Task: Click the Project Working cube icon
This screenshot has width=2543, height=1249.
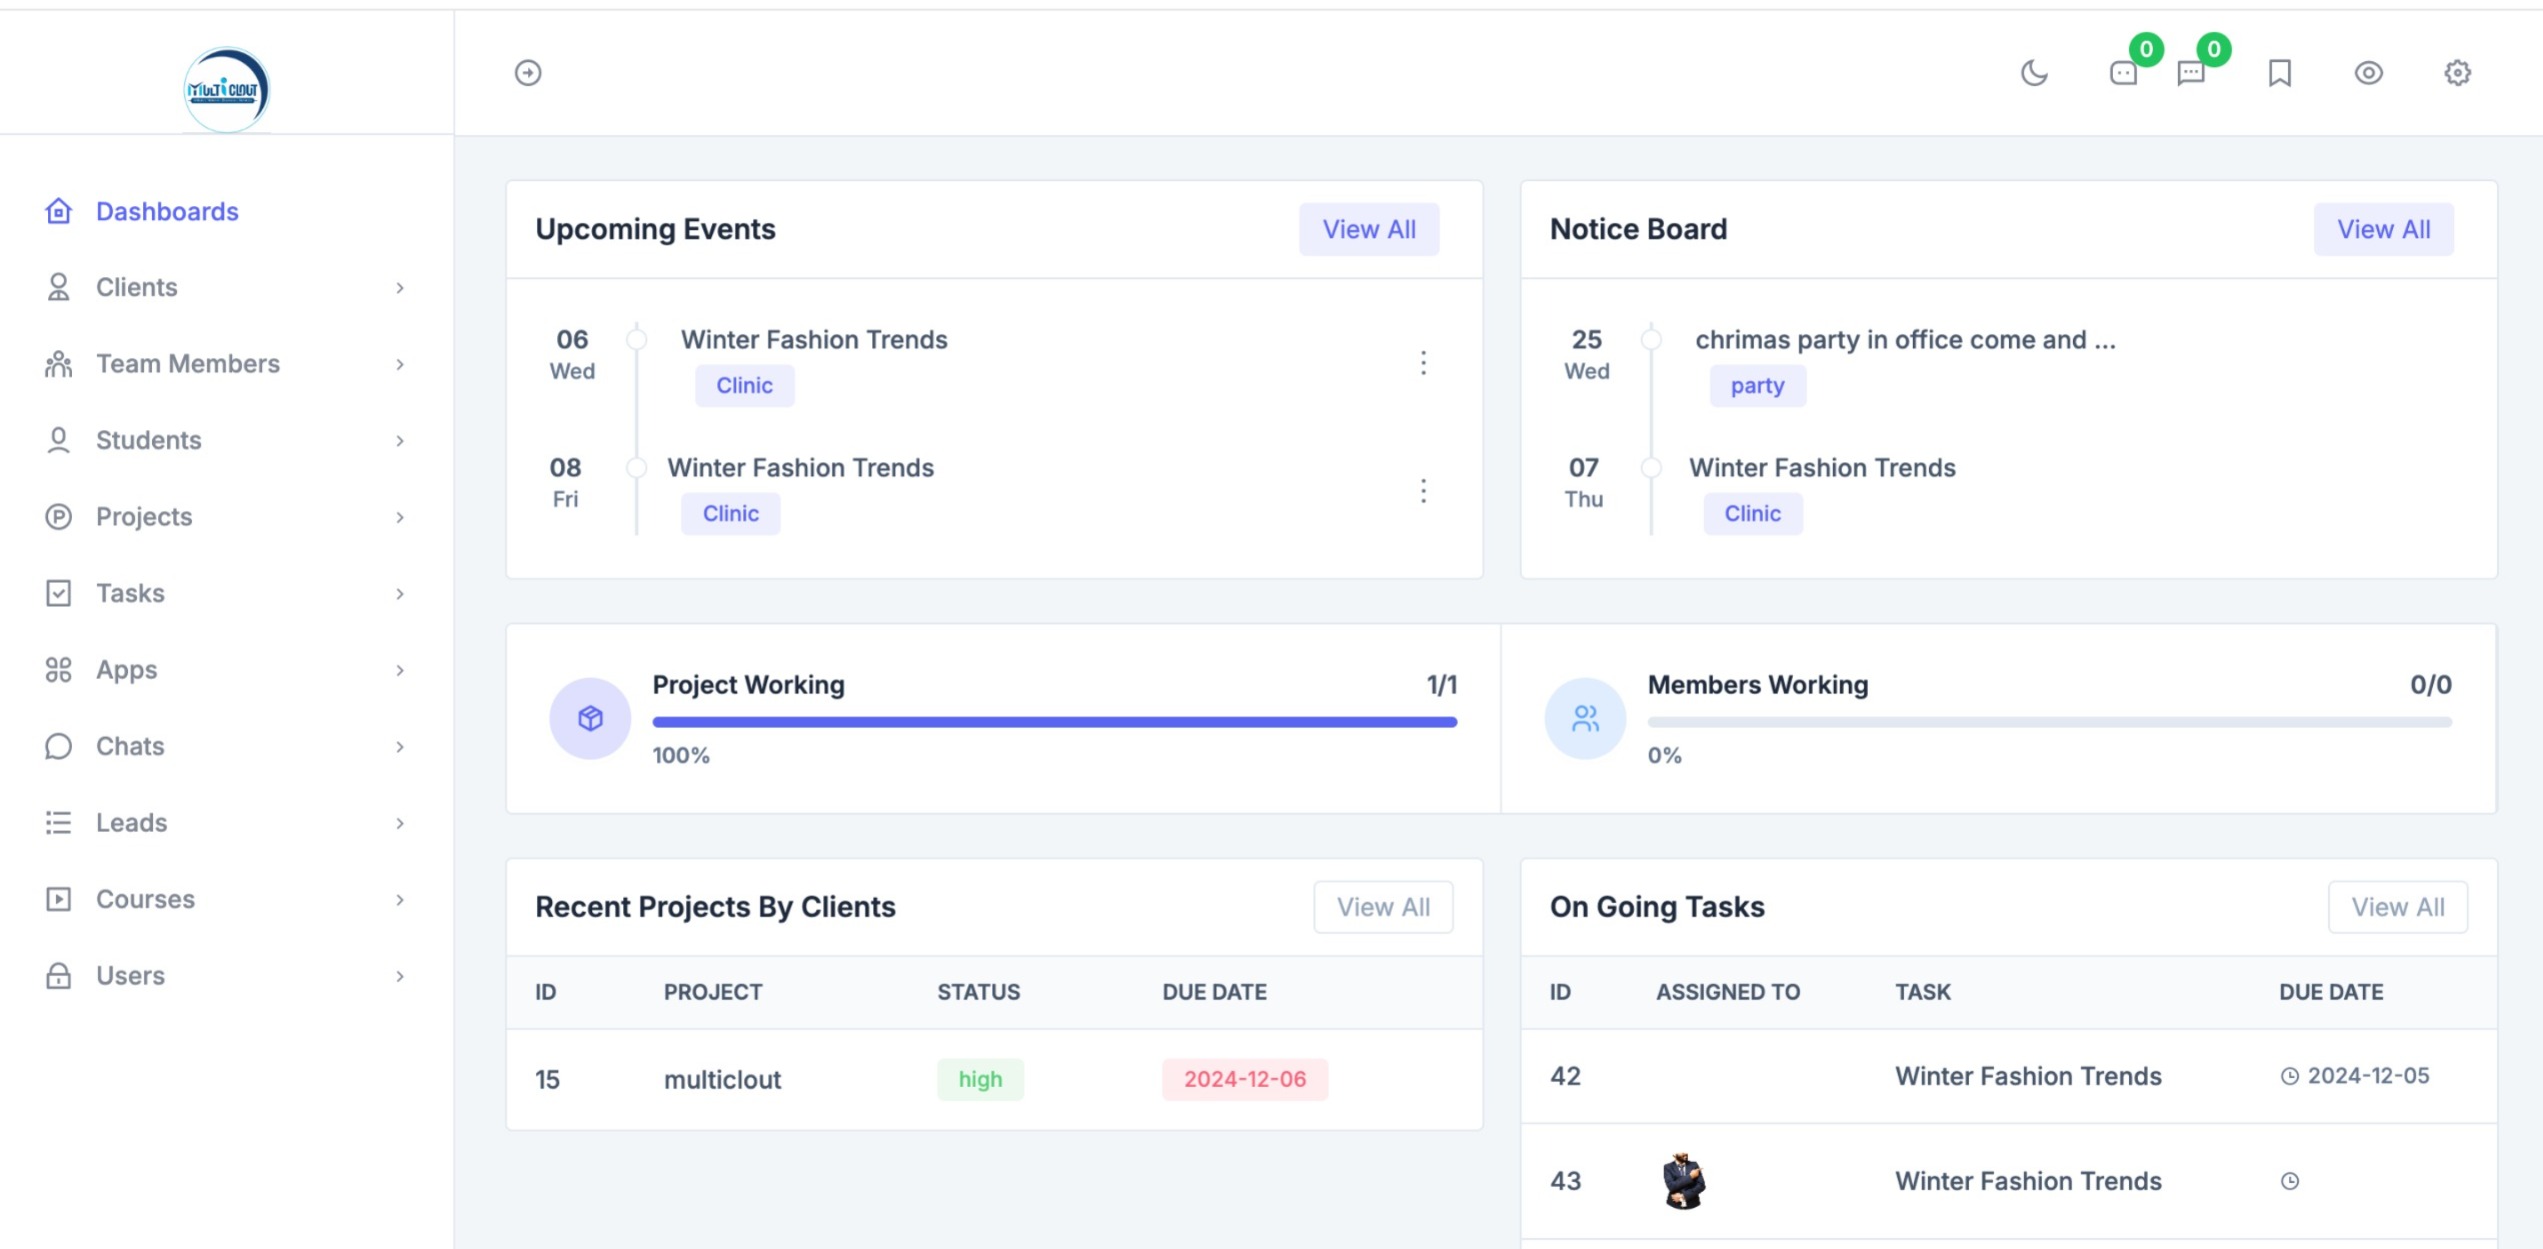Action: [x=590, y=718]
